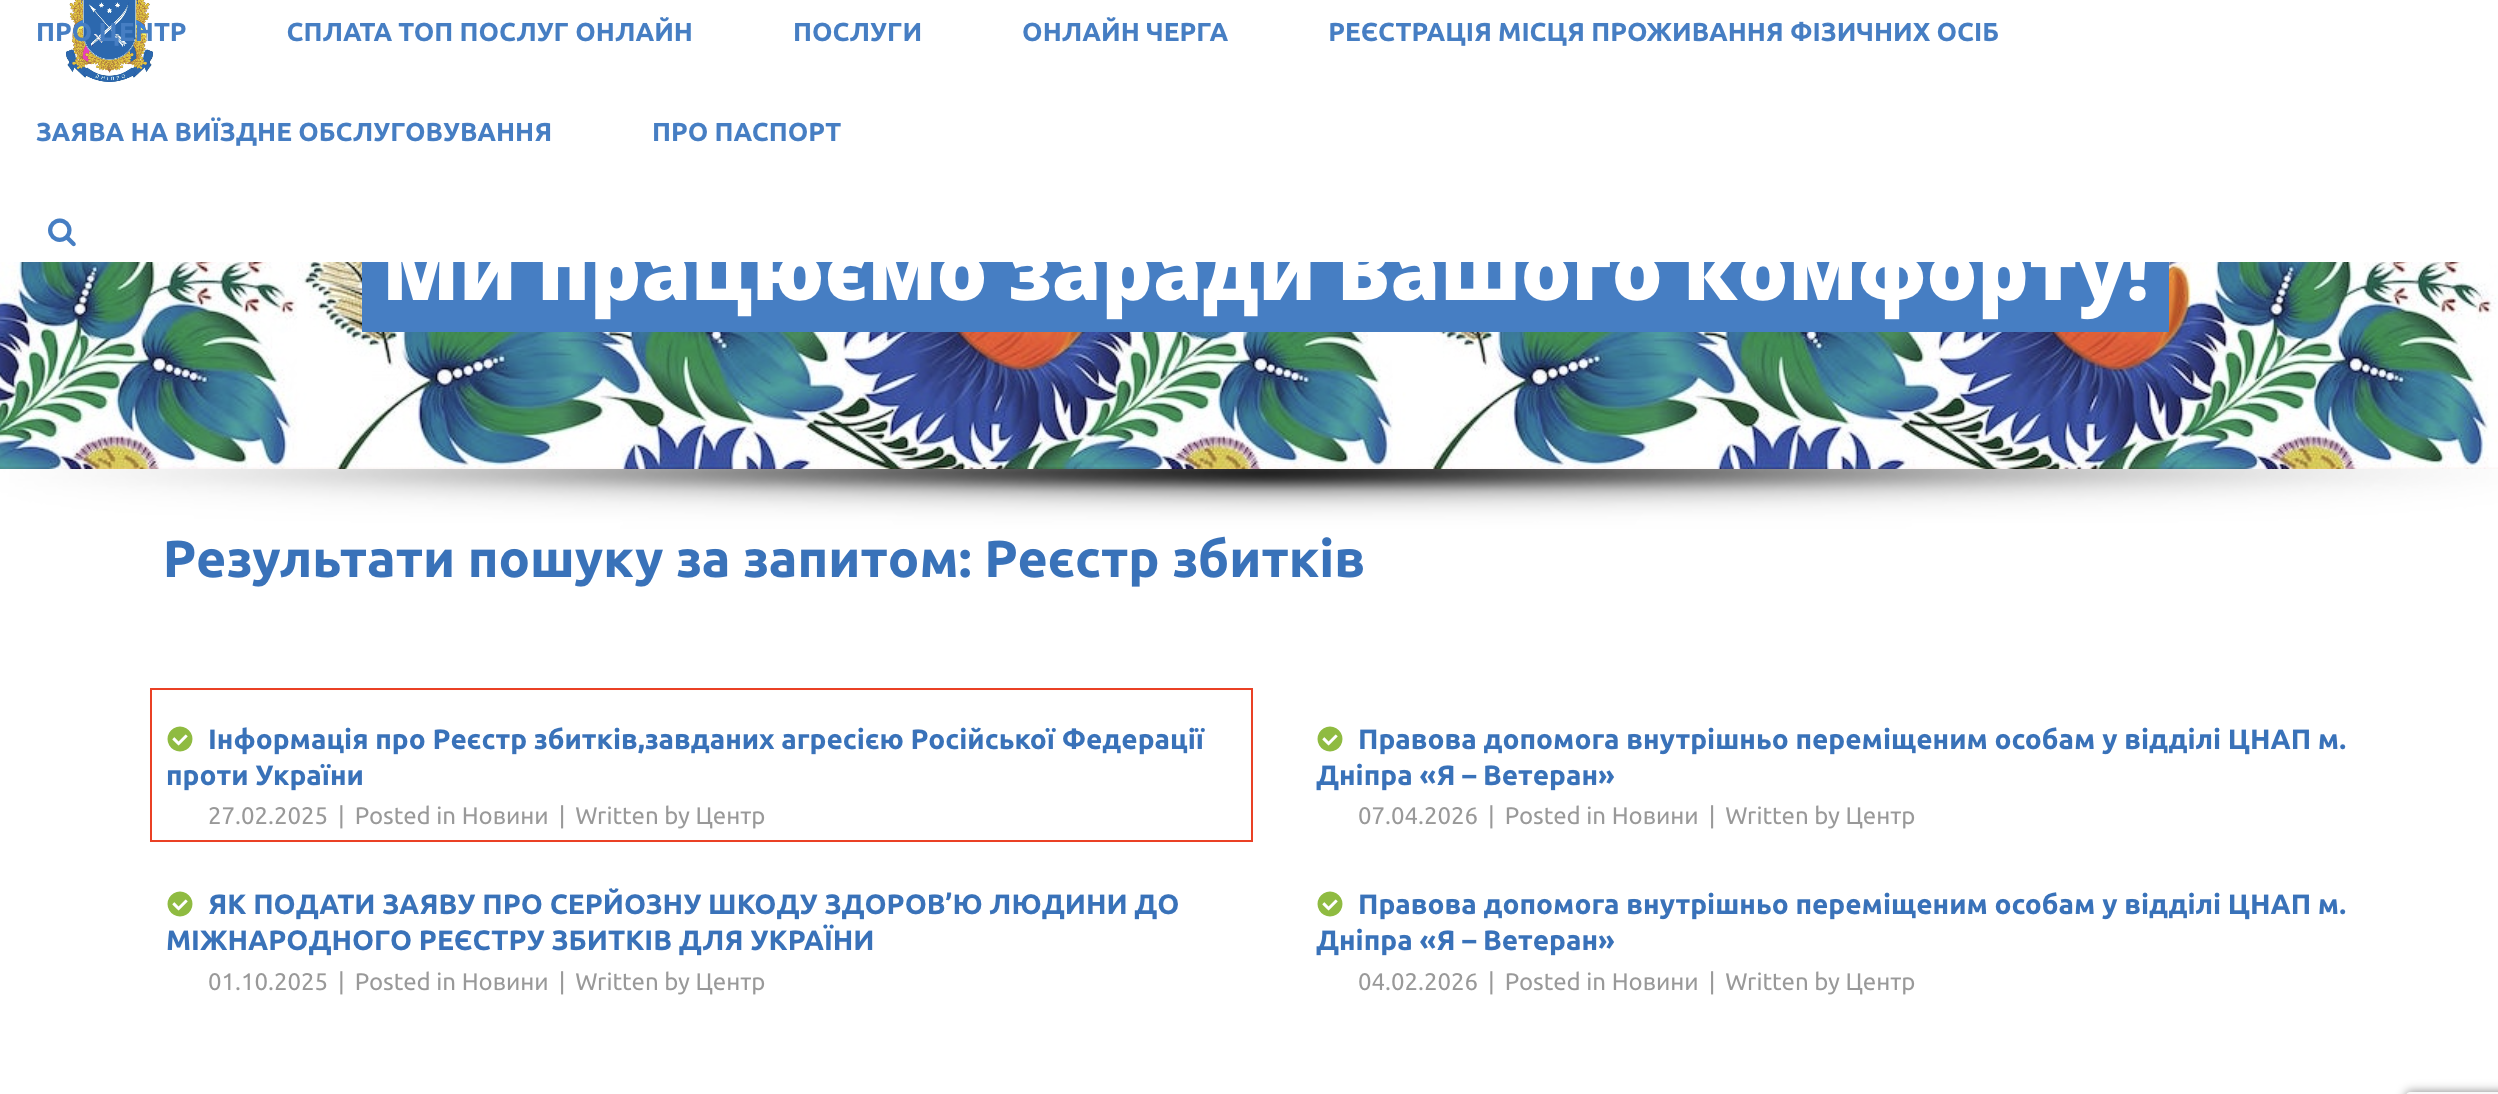This screenshot has height=1094, width=2498.
Task: Open the Заява на виїздне обслуговування menu item
Action: (294, 132)
